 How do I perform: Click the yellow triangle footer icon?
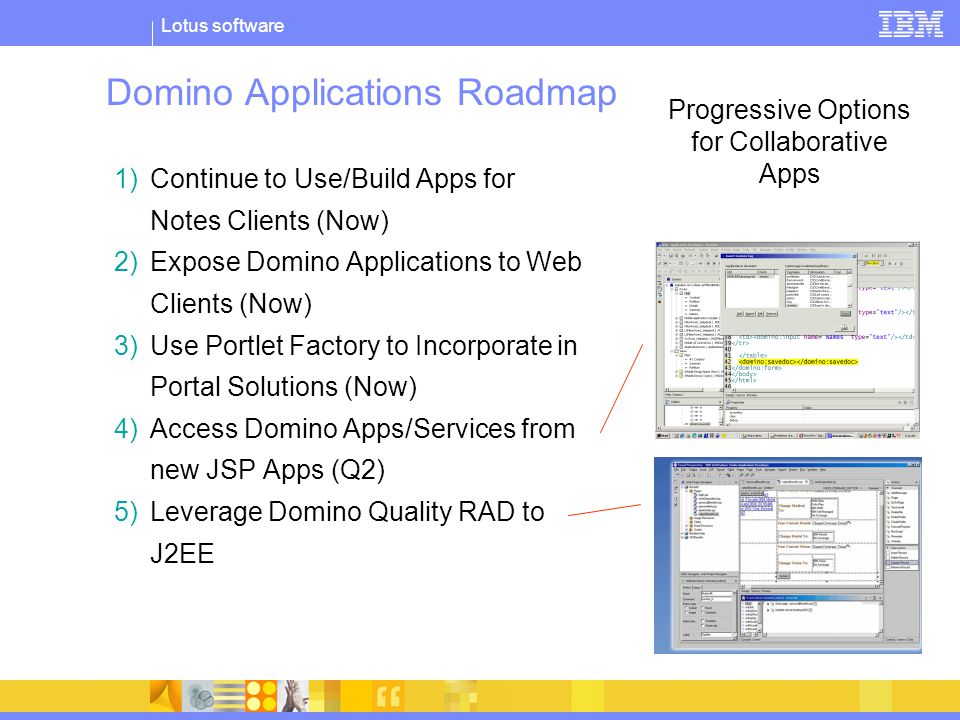(x=165, y=696)
